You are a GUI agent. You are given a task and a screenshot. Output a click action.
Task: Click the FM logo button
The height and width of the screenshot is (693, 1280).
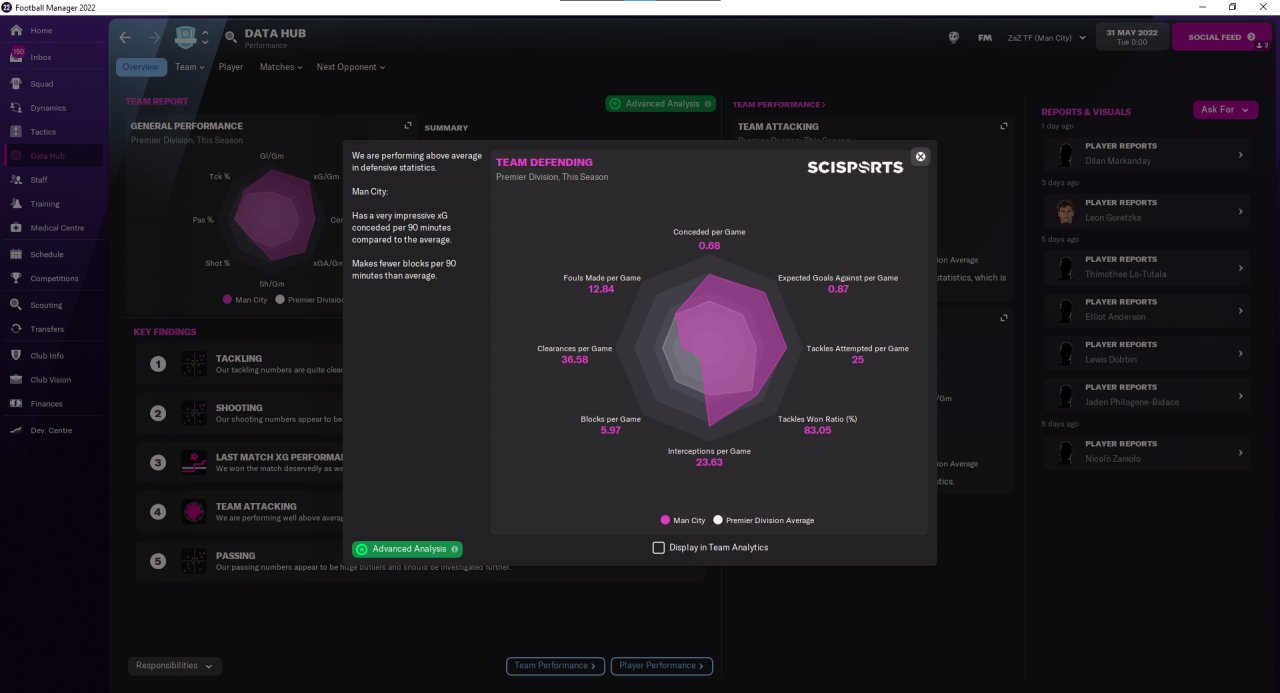click(x=985, y=38)
